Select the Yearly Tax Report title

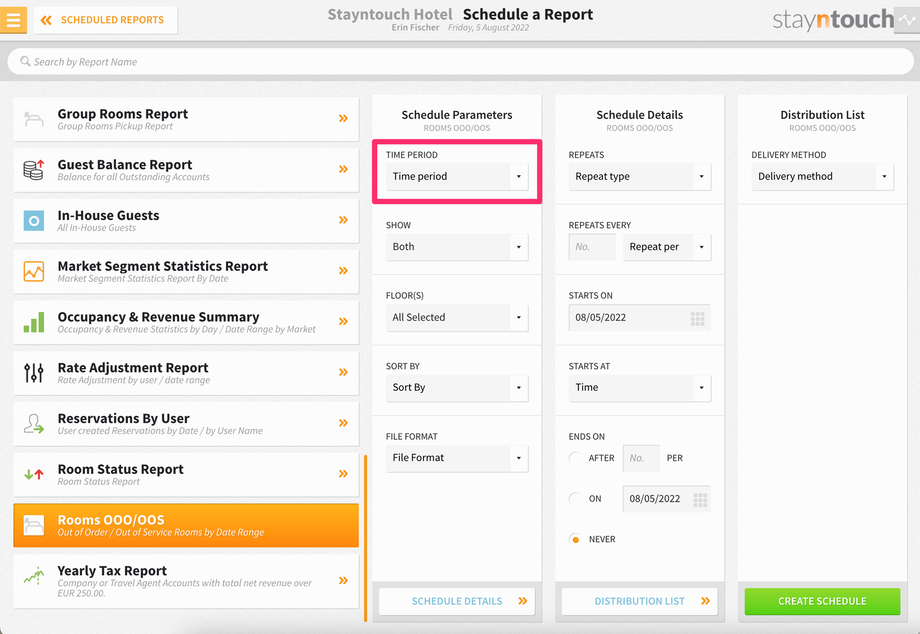[112, 571]
